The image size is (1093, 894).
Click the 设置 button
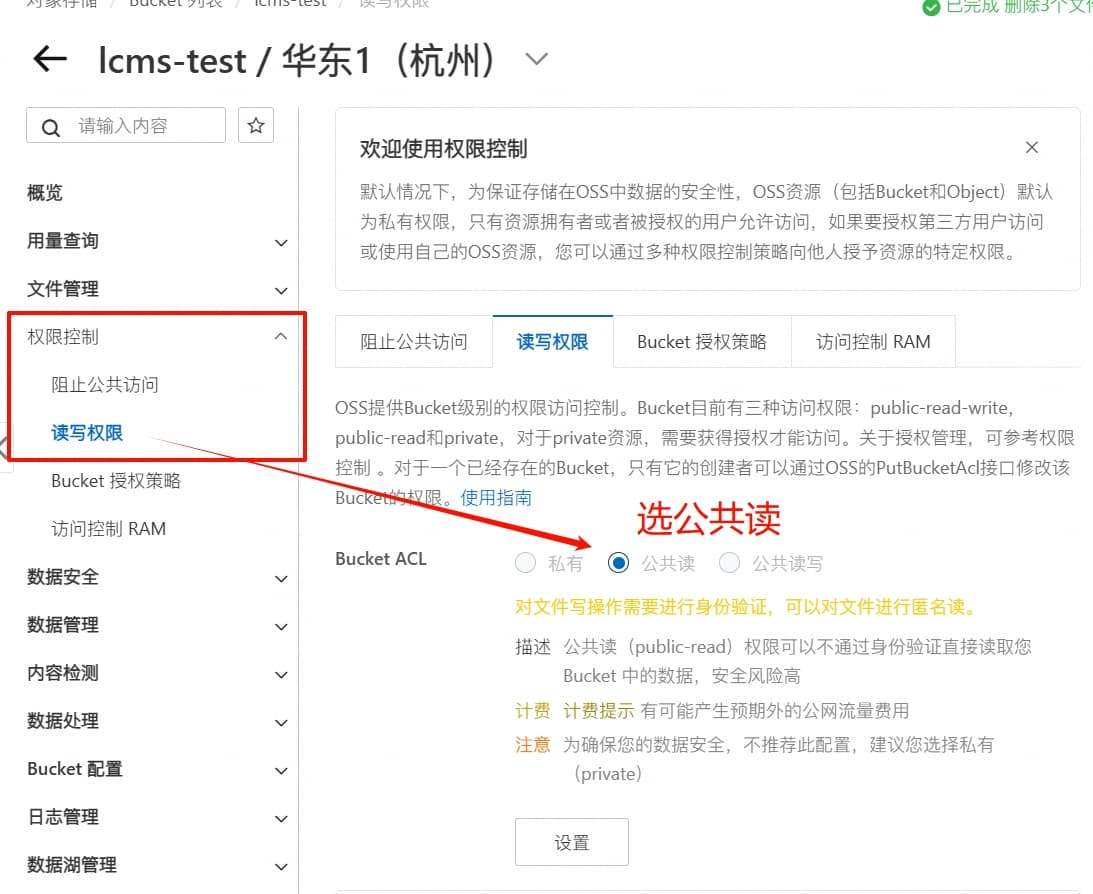[x=572, y=842]
